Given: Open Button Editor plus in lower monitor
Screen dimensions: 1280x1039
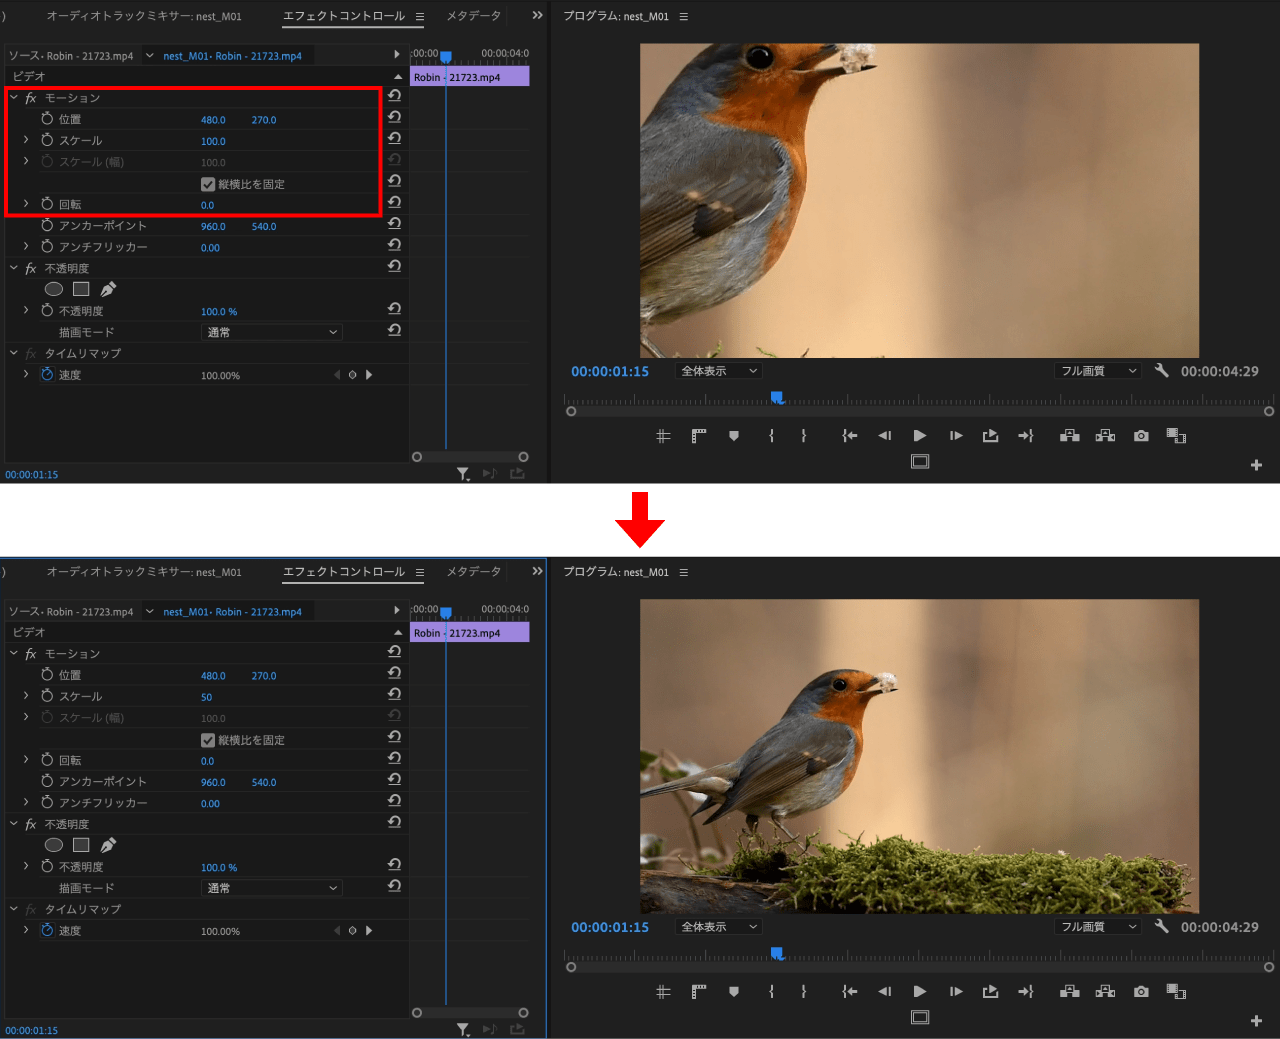Looking at the screenshot, I should pyautogui.click(x=1256, y=1021).
